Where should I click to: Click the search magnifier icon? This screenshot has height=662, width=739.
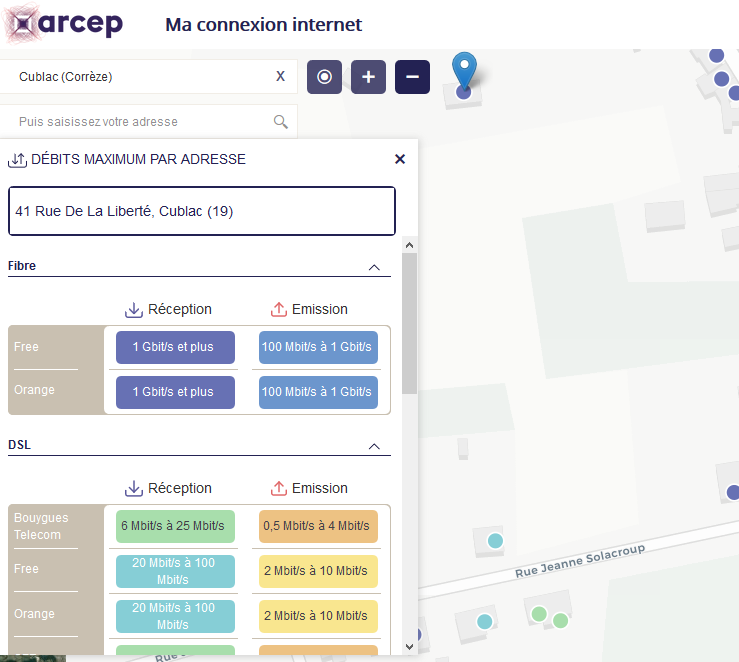pos(281,122)
